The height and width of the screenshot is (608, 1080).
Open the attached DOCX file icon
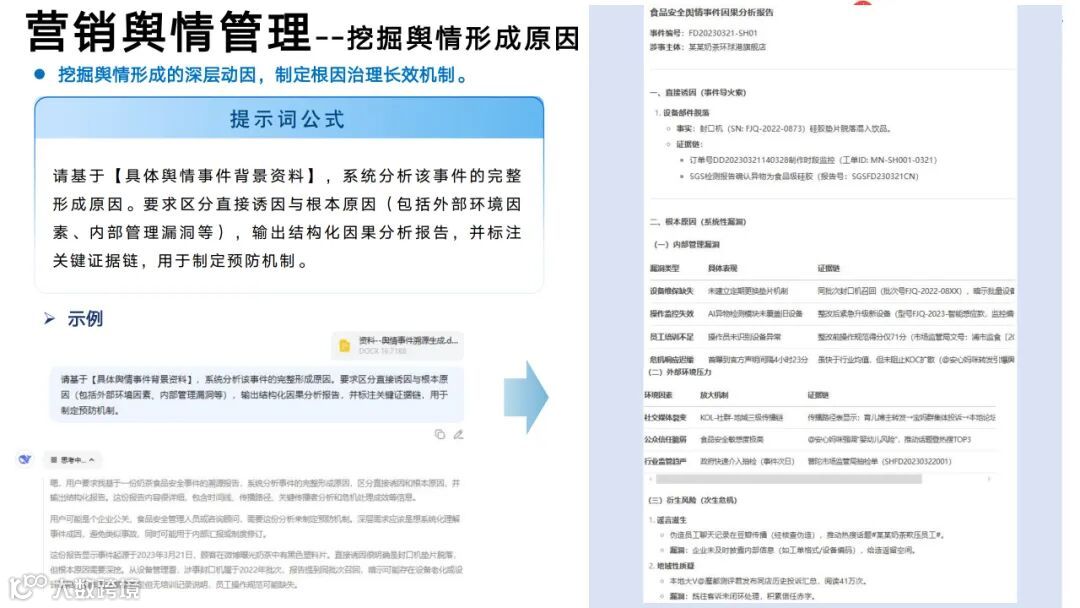(344, 346)
